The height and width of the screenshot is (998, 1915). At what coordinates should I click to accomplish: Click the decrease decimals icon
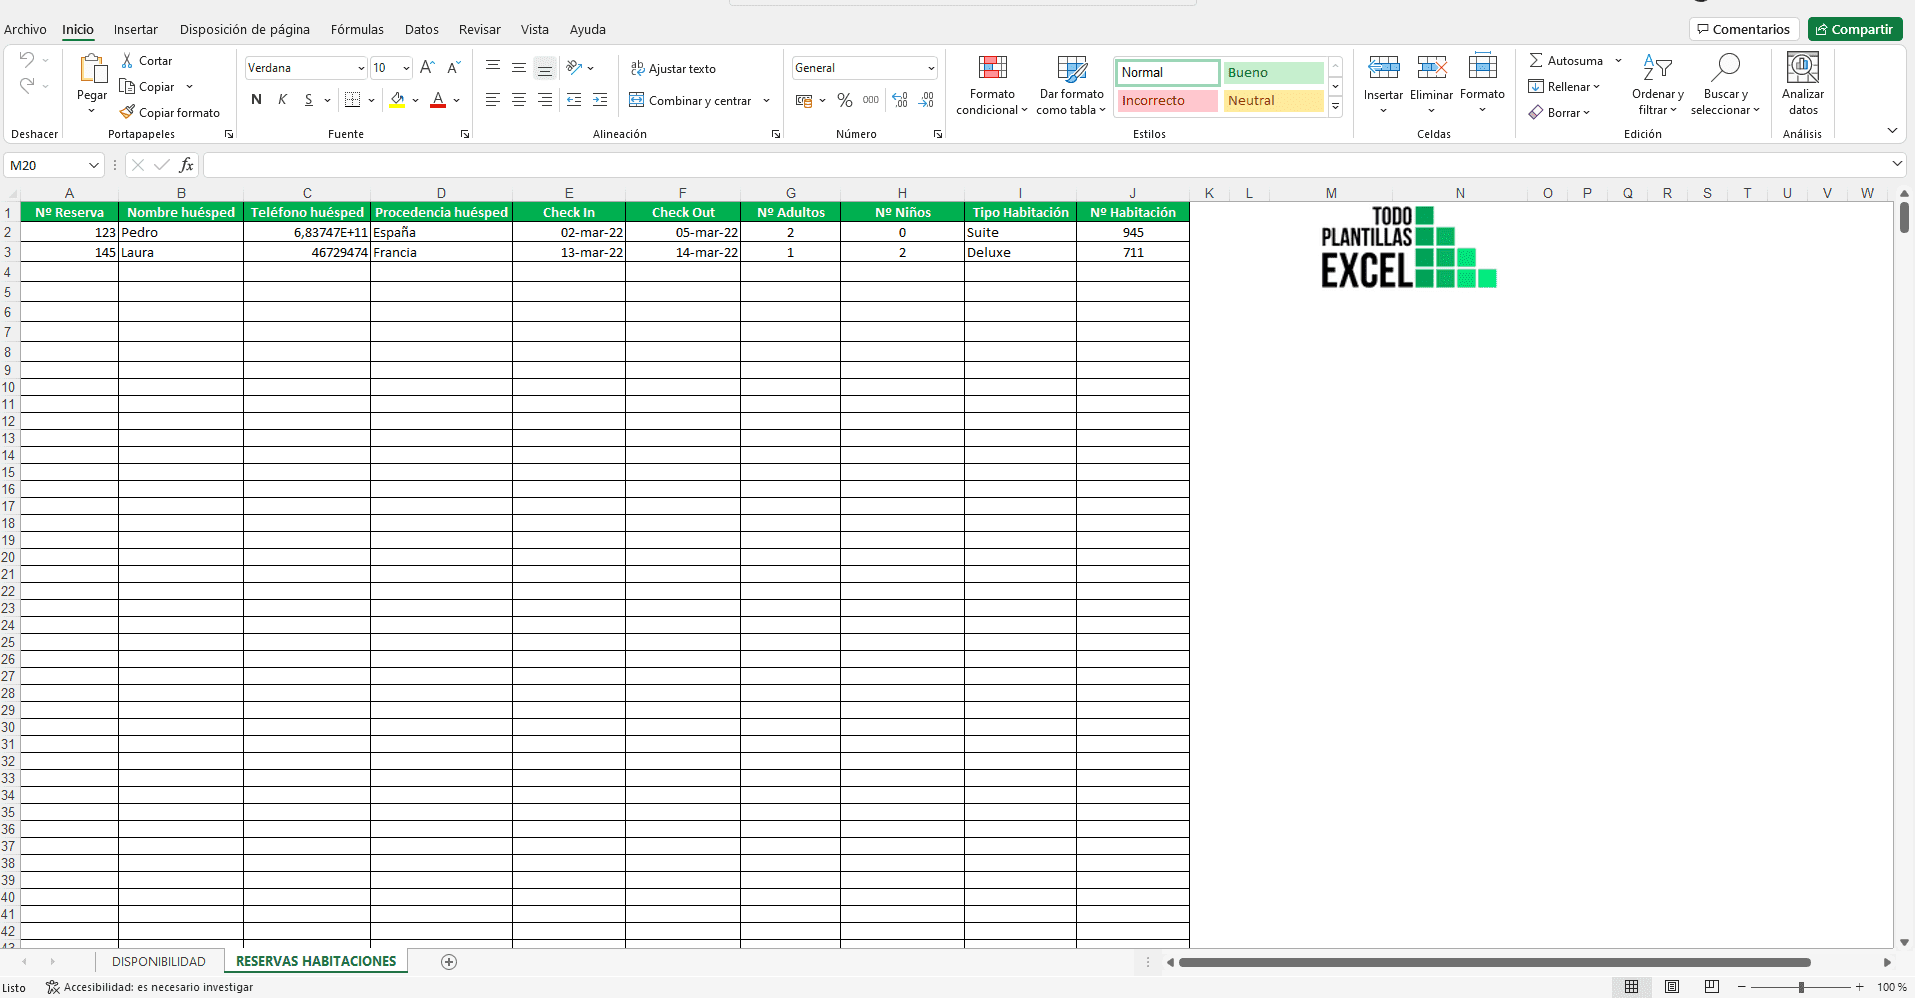pyautogui.click(x=927, y=100)
